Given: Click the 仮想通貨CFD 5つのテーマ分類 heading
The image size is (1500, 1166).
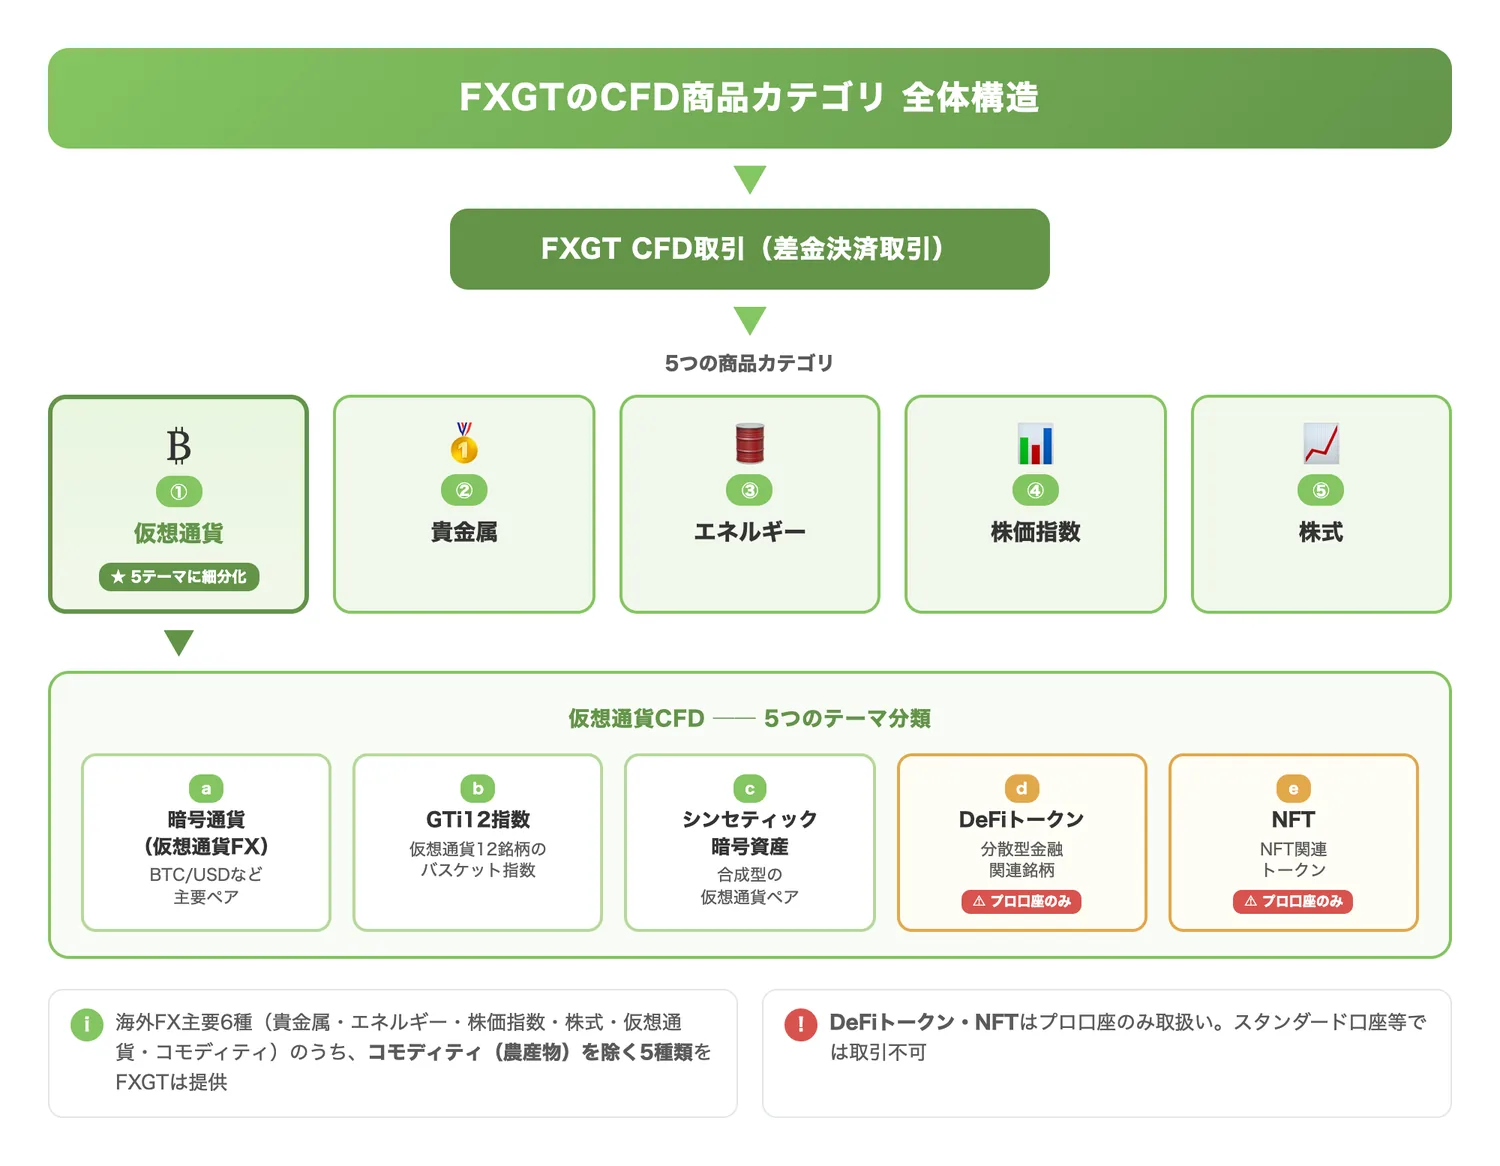Looking at the screenshot, I should point(750,718).
